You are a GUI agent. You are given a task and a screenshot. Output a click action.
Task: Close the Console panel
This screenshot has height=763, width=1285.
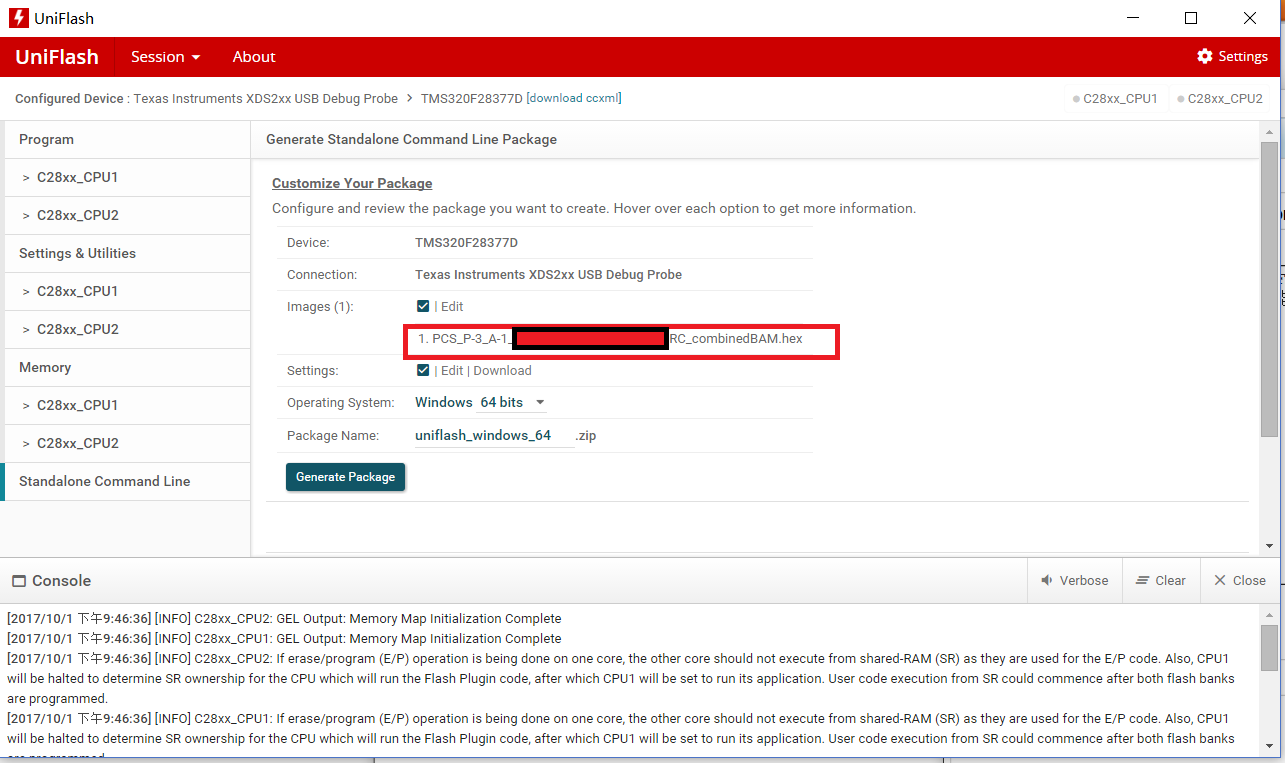click(1239, 581)
